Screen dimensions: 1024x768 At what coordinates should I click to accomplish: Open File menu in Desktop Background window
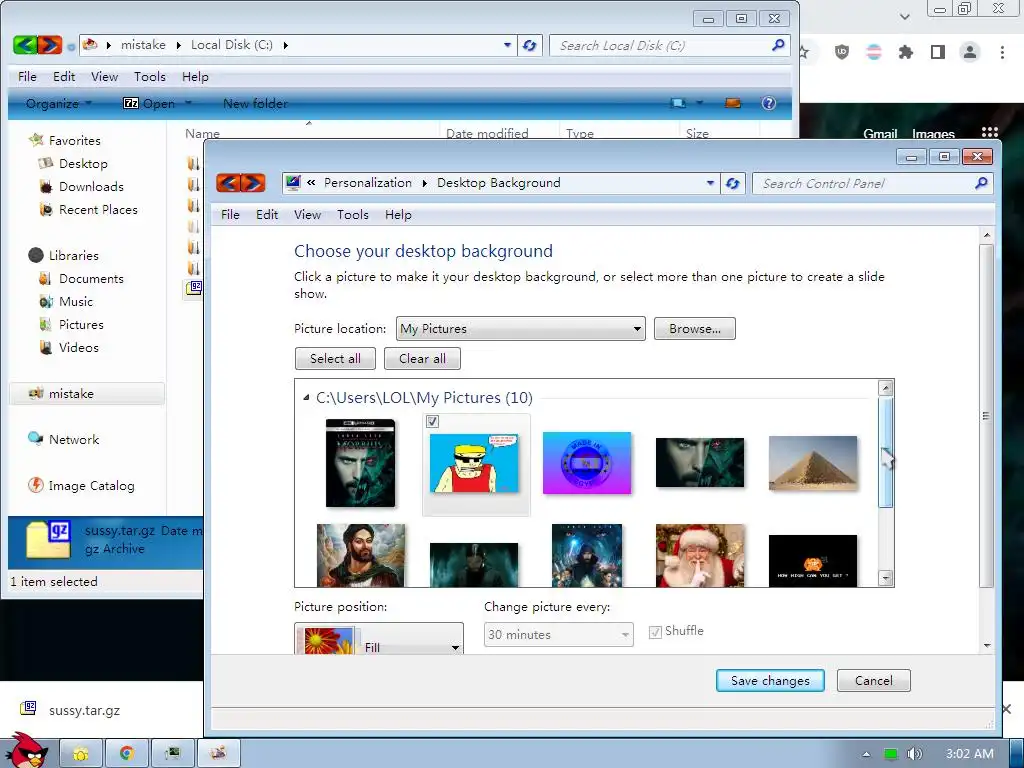[x=230, y=215]
